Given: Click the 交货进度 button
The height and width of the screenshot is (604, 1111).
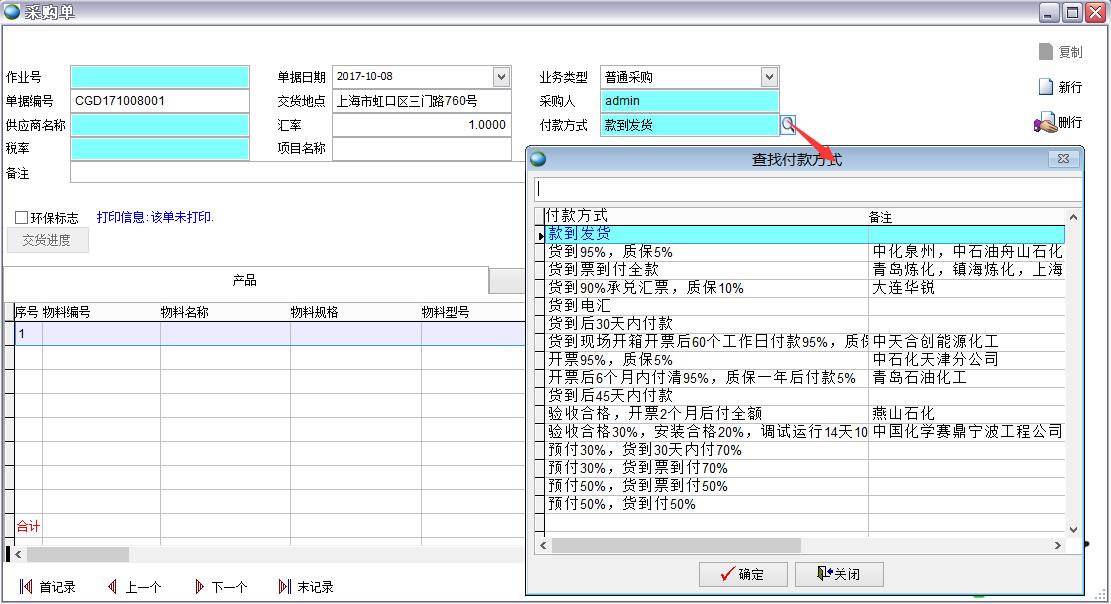Looking at the screenshot, I should [48, 240].
